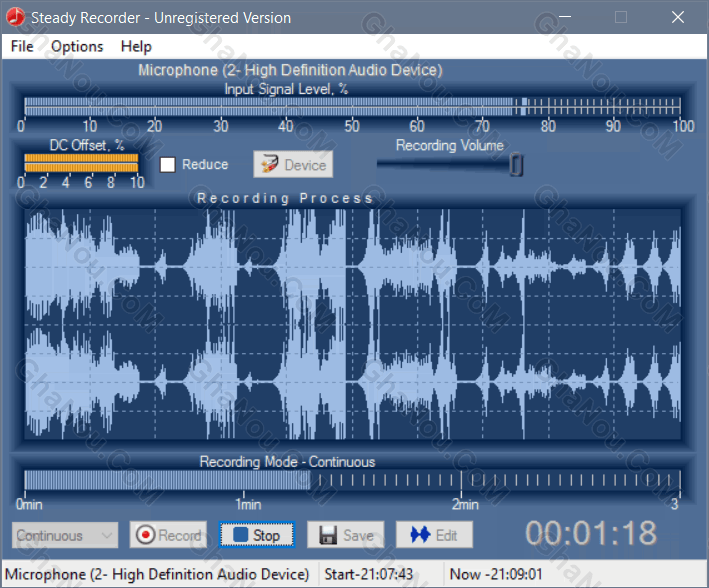Click the 1min marker on the time scale
The width and height of the screenshot is (709, 588).
tap(248, 504)
